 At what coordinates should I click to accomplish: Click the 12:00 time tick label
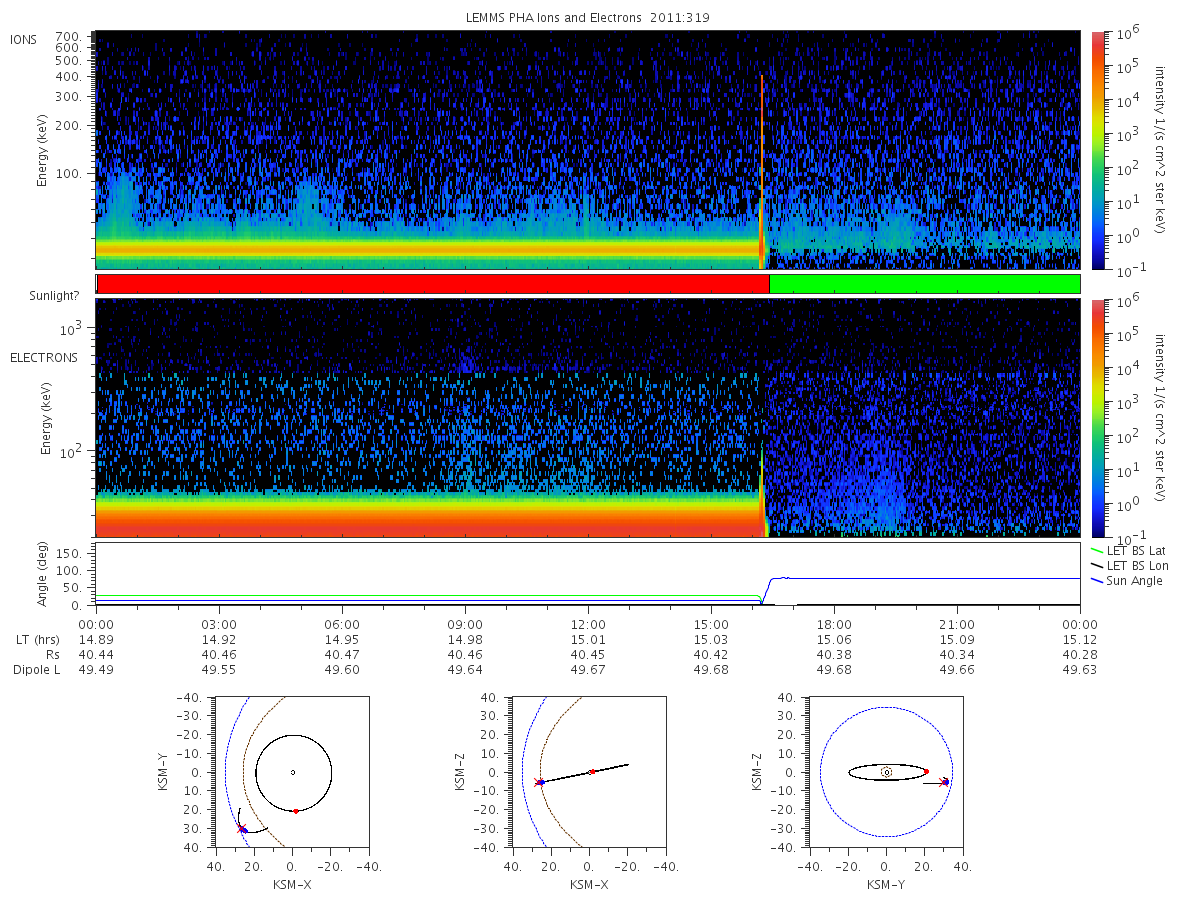[588, 624]
